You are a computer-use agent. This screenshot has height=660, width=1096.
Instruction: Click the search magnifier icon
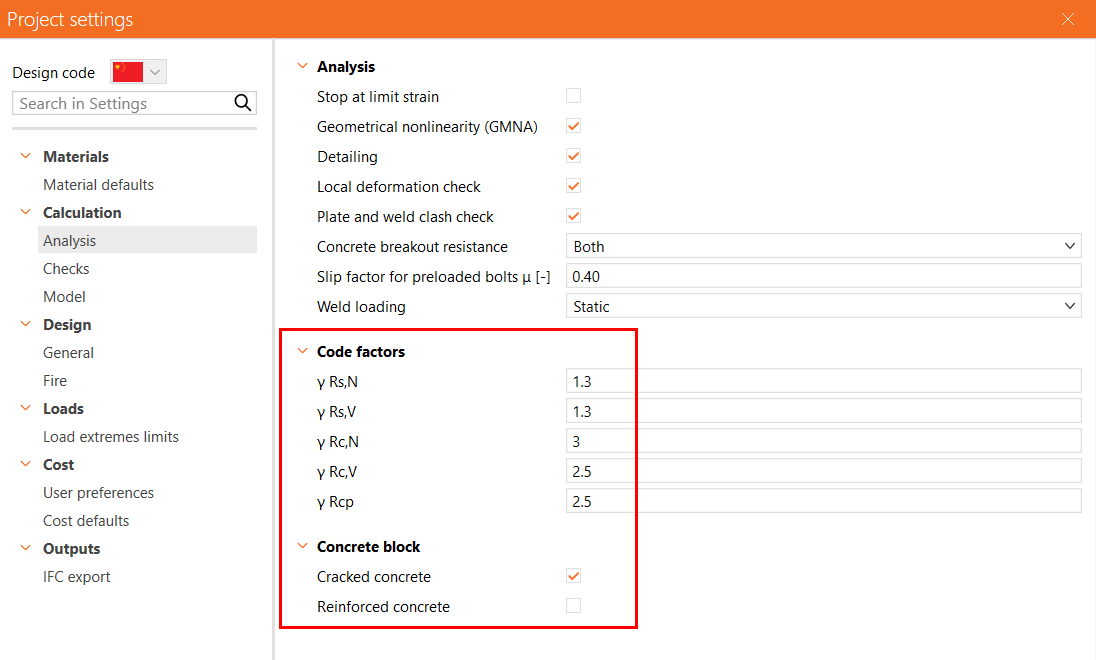(242, 103)
